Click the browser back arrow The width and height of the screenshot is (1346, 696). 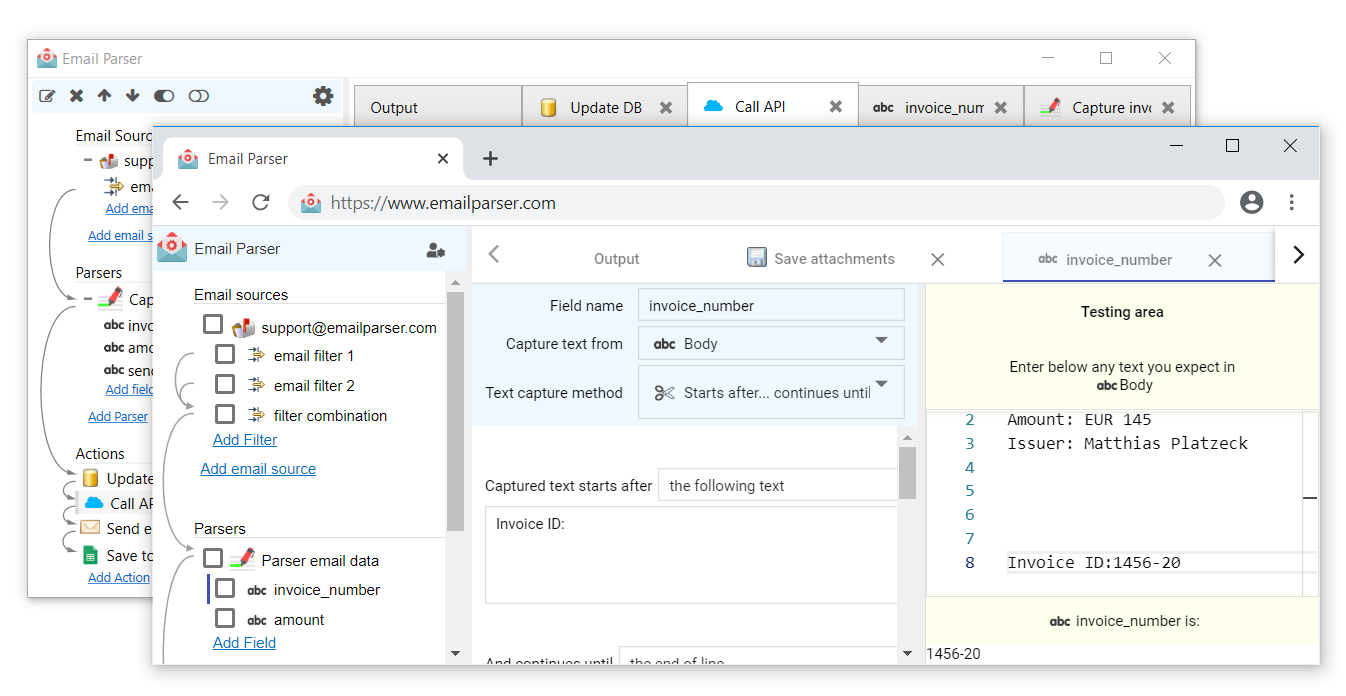[x=180, y=203]
